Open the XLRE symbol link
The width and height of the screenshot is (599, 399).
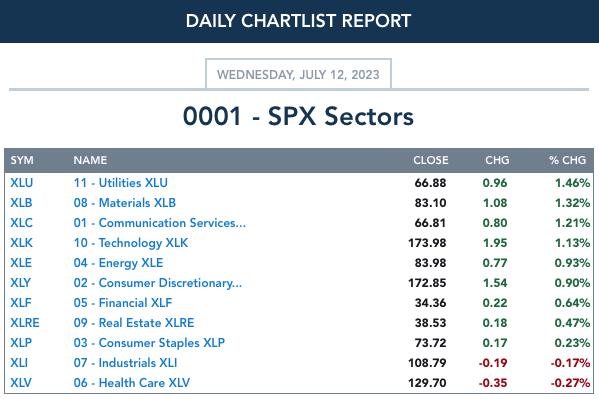coord(25,323)
